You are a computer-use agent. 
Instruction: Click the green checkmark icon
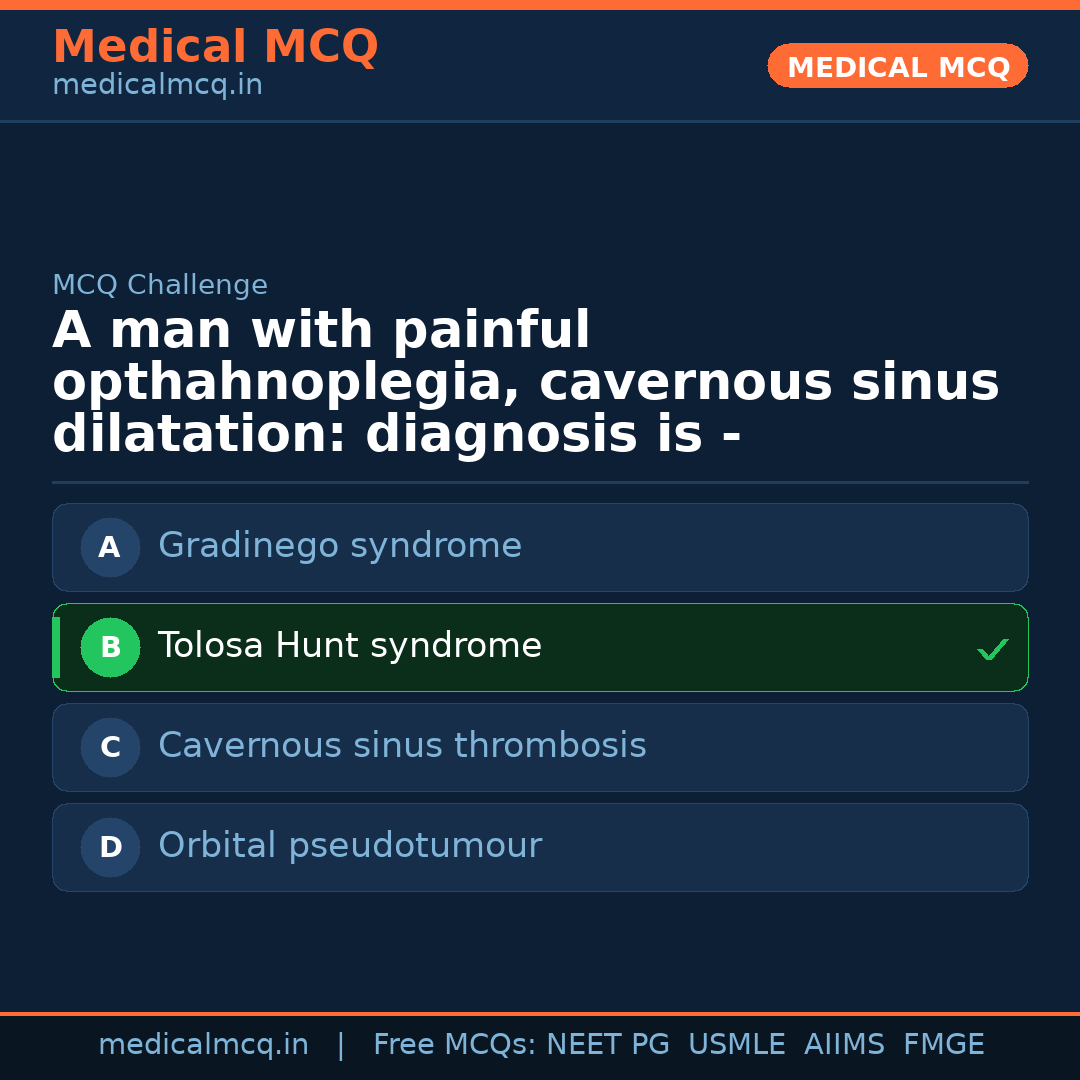(x=993, y=649)
